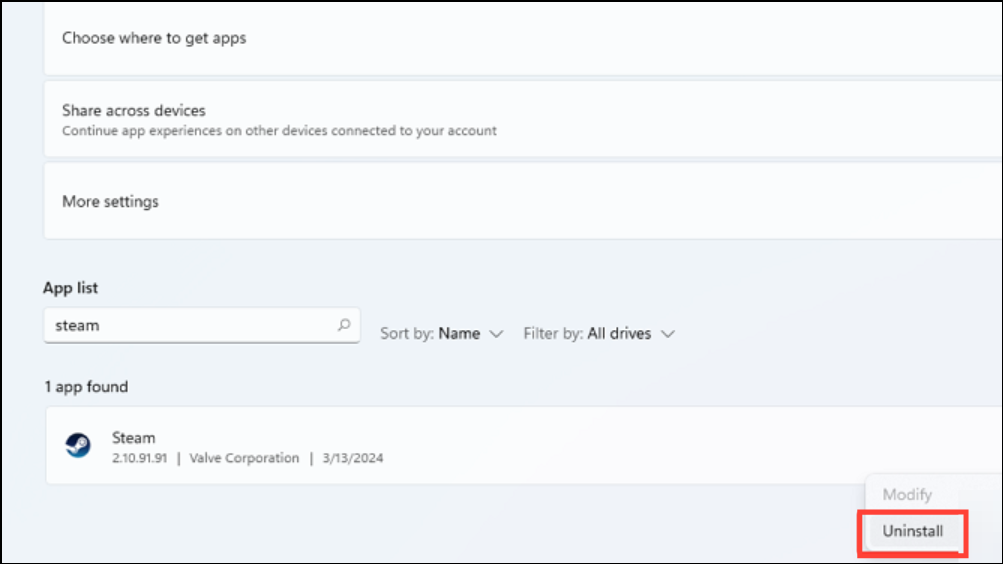Click the Steam app name

(x=134, y=438)
